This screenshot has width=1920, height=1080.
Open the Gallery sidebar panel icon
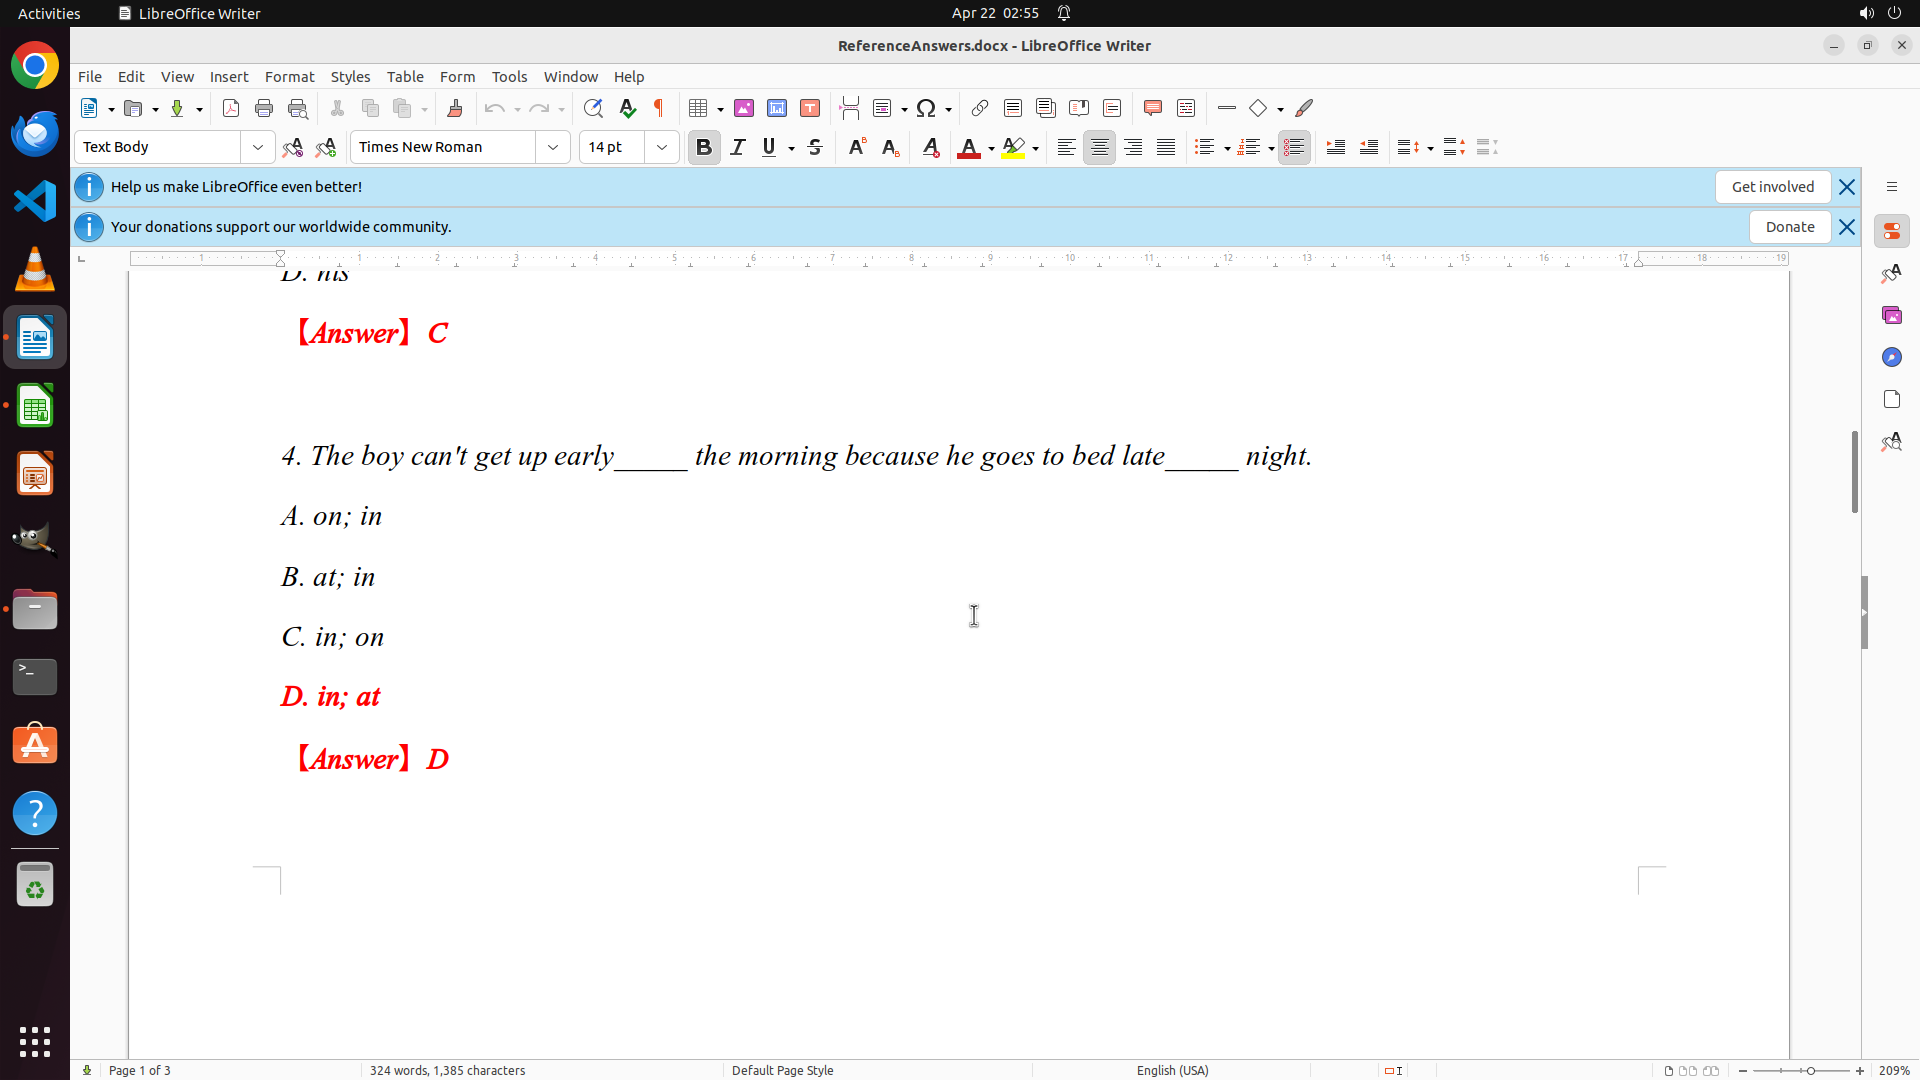click(1891, 315)
